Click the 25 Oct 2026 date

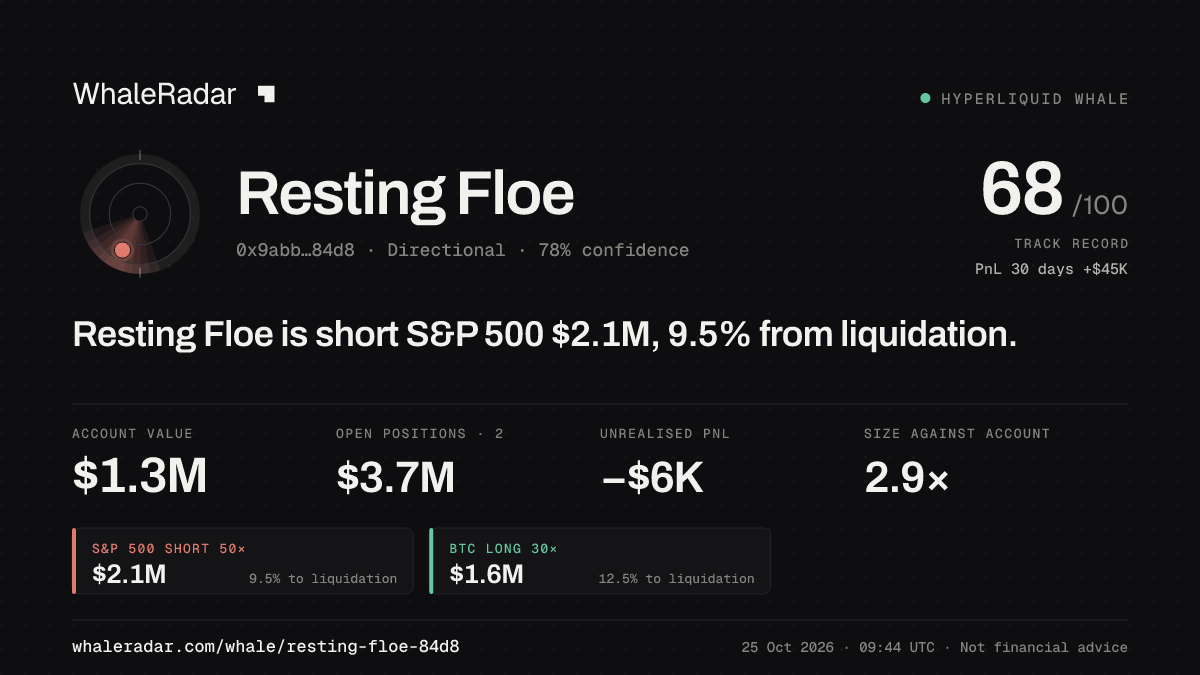pos(788,648)
